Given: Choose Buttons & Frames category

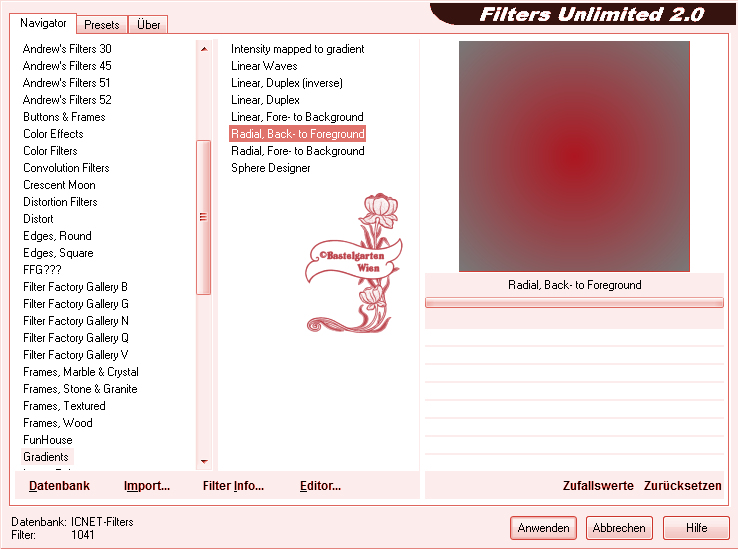Looking at the screenshot, I should tap(64, 117).
